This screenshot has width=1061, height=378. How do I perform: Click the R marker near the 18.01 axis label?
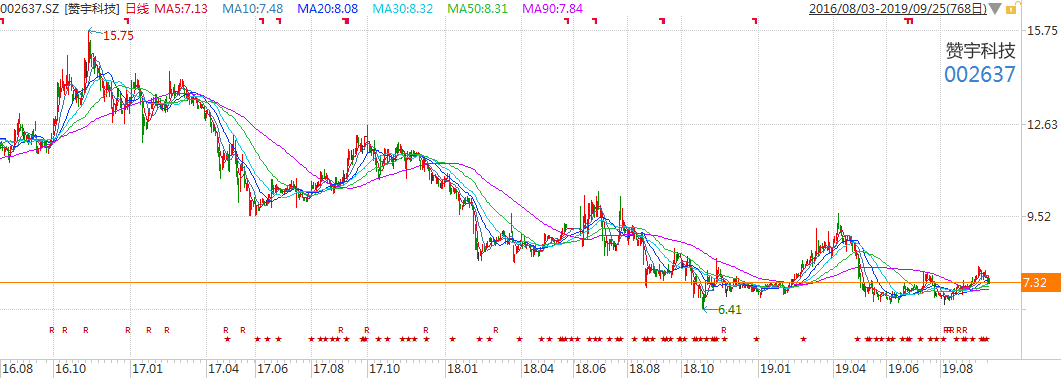(495, 330)
